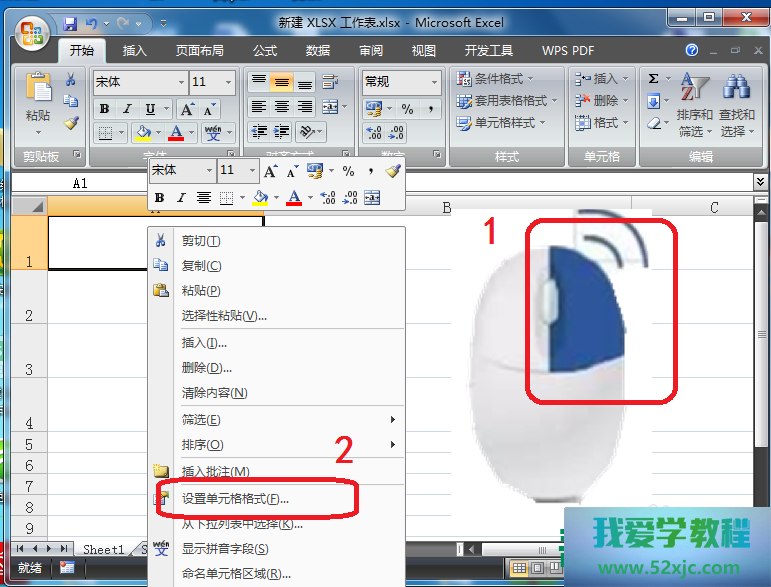
Task: Toggle Underline in the ribbon font group
Action: coord(151,109)
